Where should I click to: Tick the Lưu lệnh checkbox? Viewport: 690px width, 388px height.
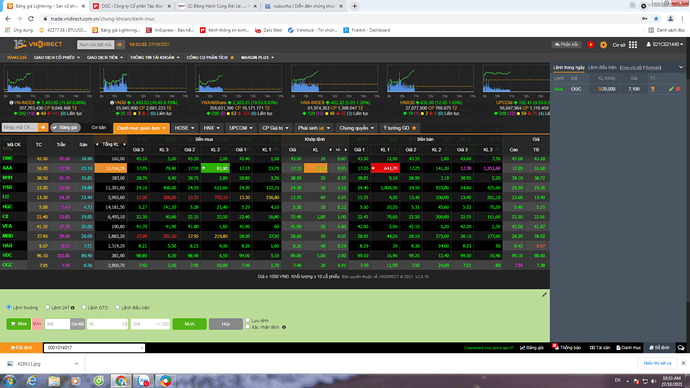(247, 320)
